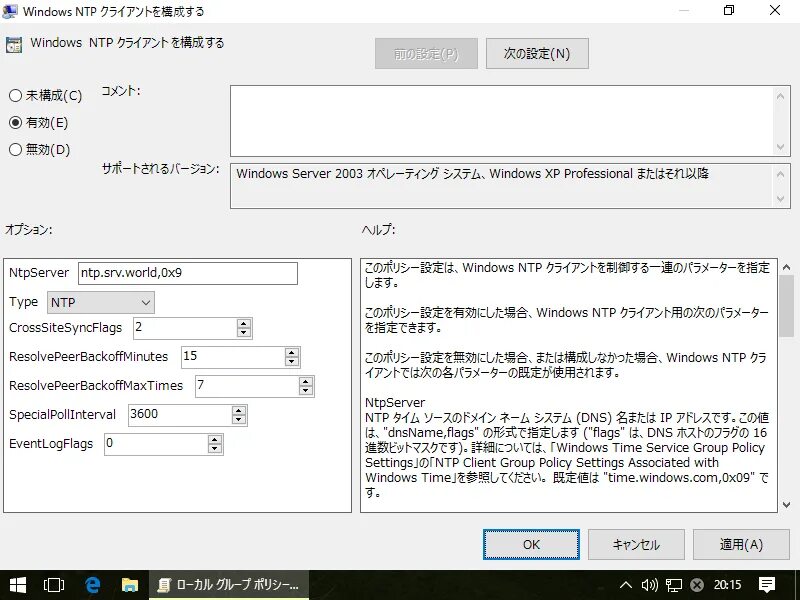Increase ResolvePeerBackoffMaxTimes with up arrow
The image size is (800, 600).
tap(306, 381)
